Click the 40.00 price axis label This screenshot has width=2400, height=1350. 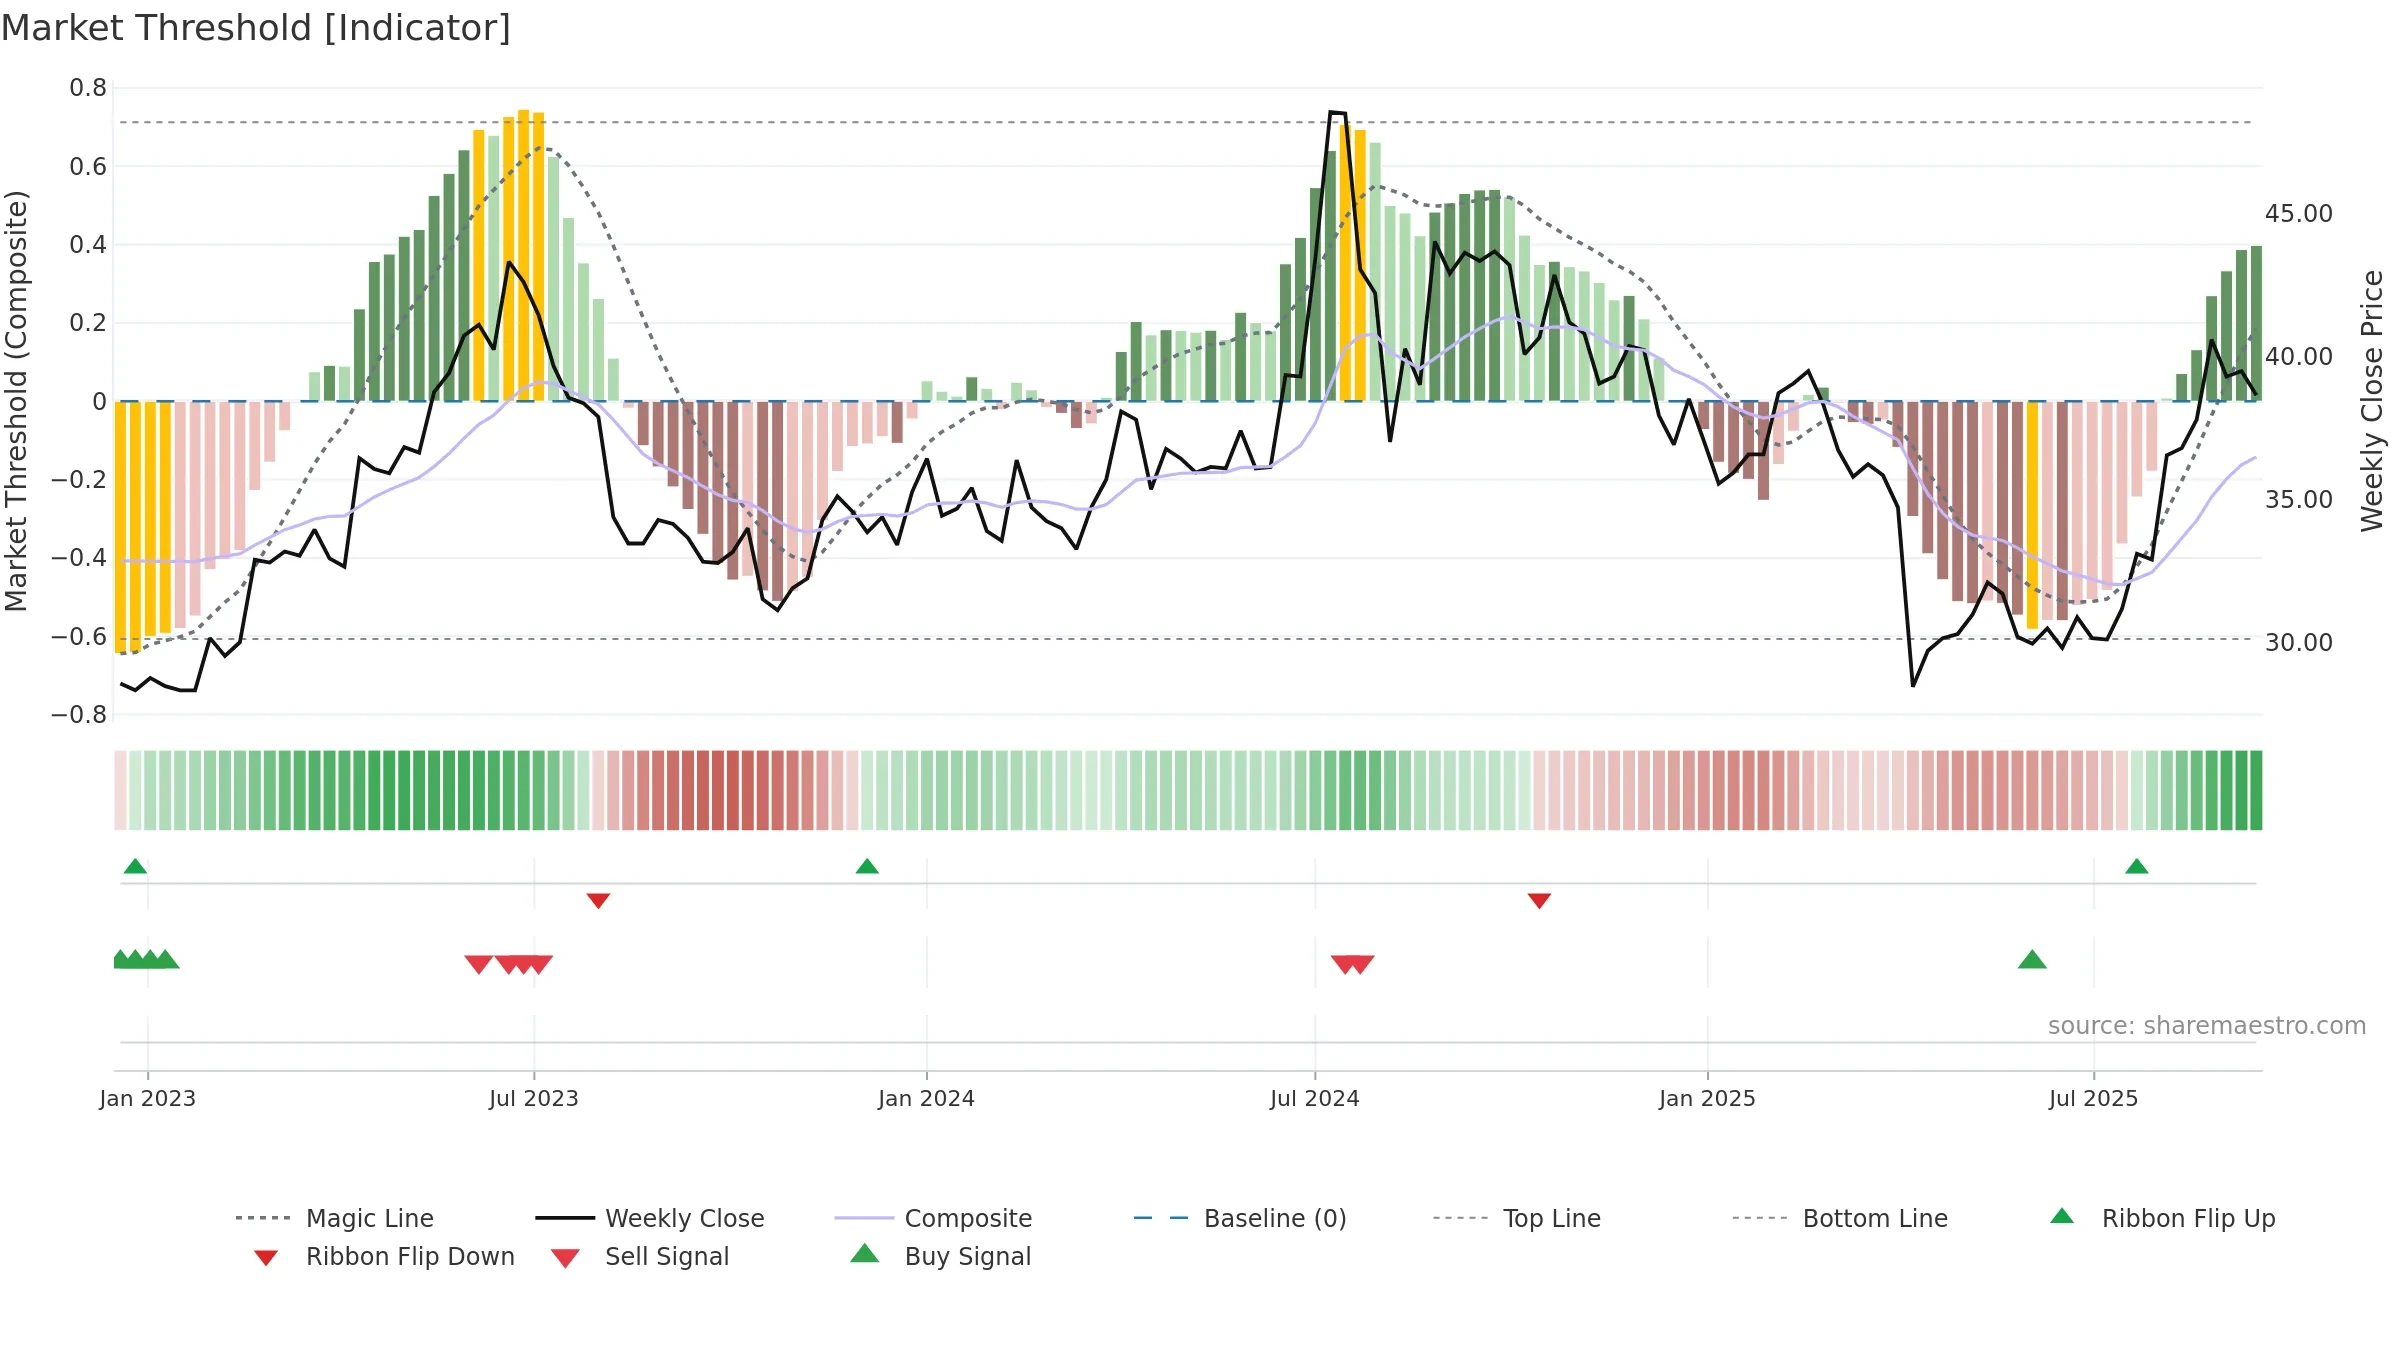(x=2298, y=357)
